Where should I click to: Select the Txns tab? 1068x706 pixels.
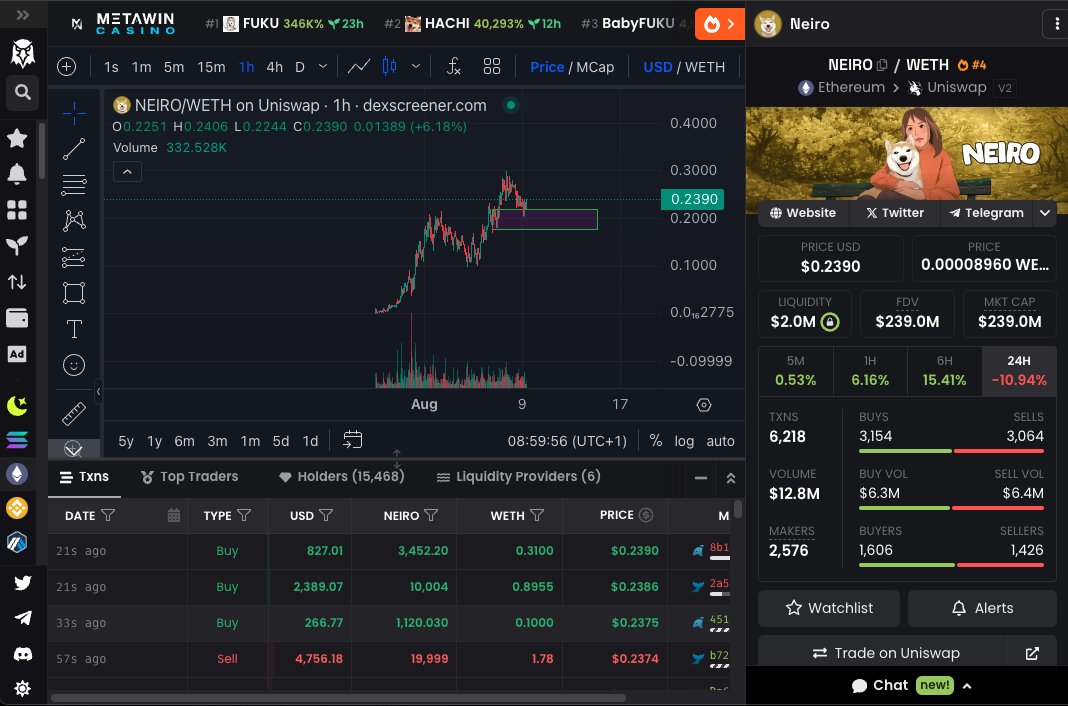click(84, 477)
